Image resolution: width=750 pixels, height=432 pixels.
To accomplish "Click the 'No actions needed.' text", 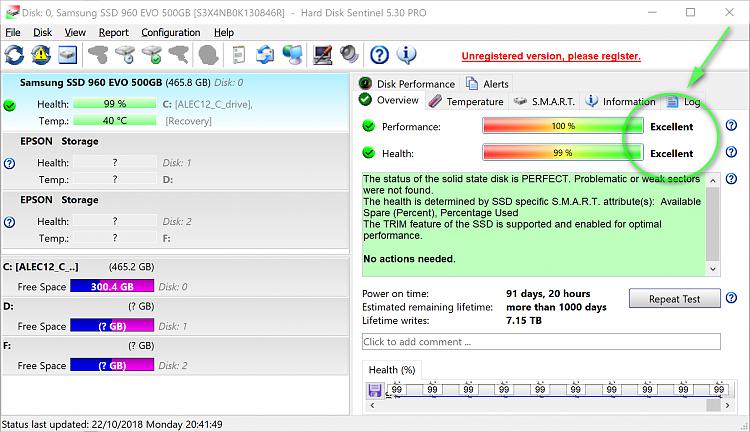I will click(x=409, y=259).
